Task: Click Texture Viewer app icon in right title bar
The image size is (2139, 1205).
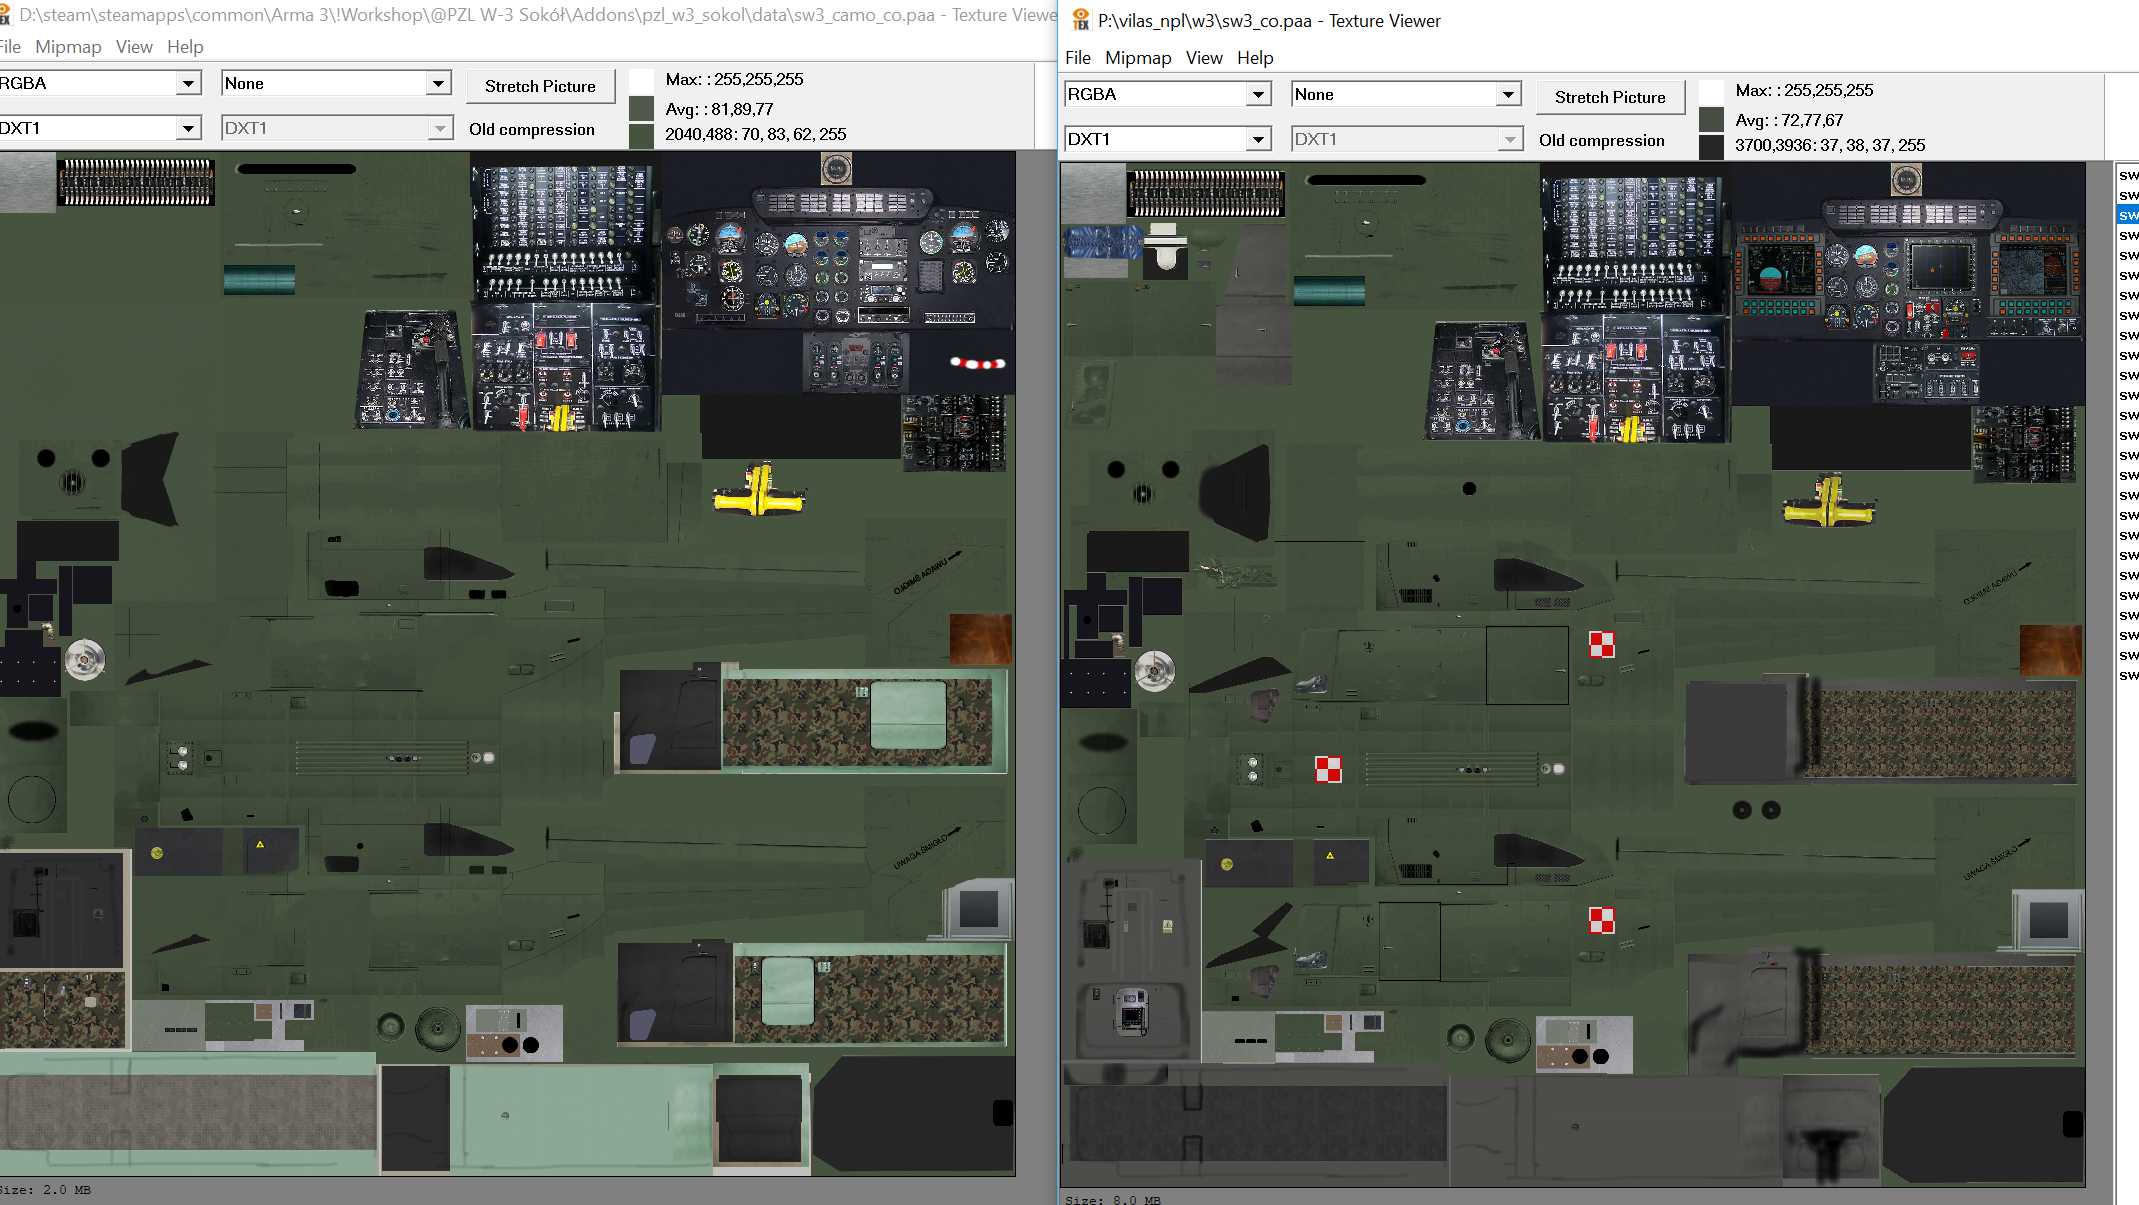Action: (x=1080, y=20)
